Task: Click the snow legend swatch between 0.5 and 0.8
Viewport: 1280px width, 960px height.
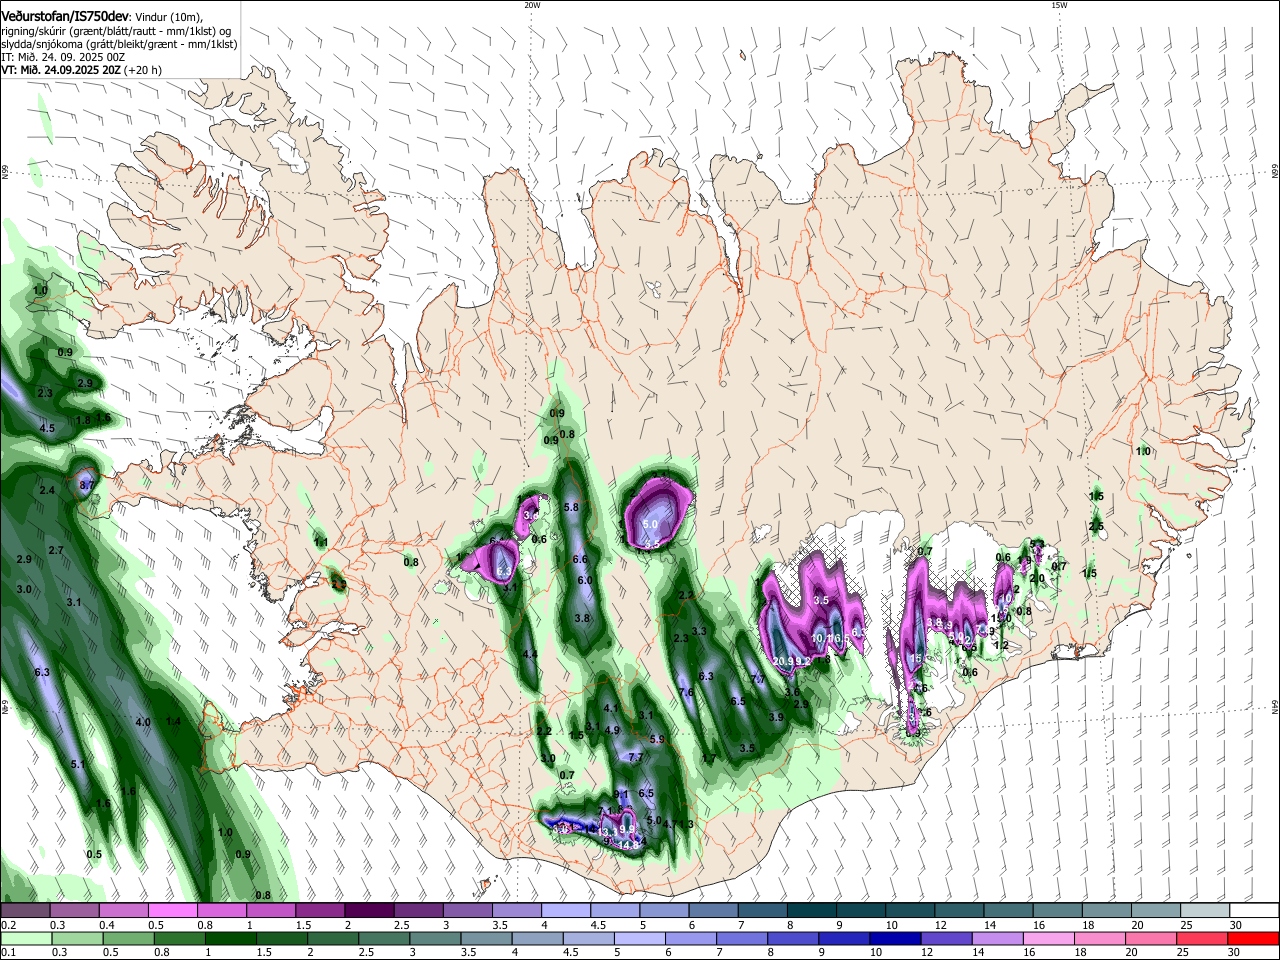Action: click(172, 910)
